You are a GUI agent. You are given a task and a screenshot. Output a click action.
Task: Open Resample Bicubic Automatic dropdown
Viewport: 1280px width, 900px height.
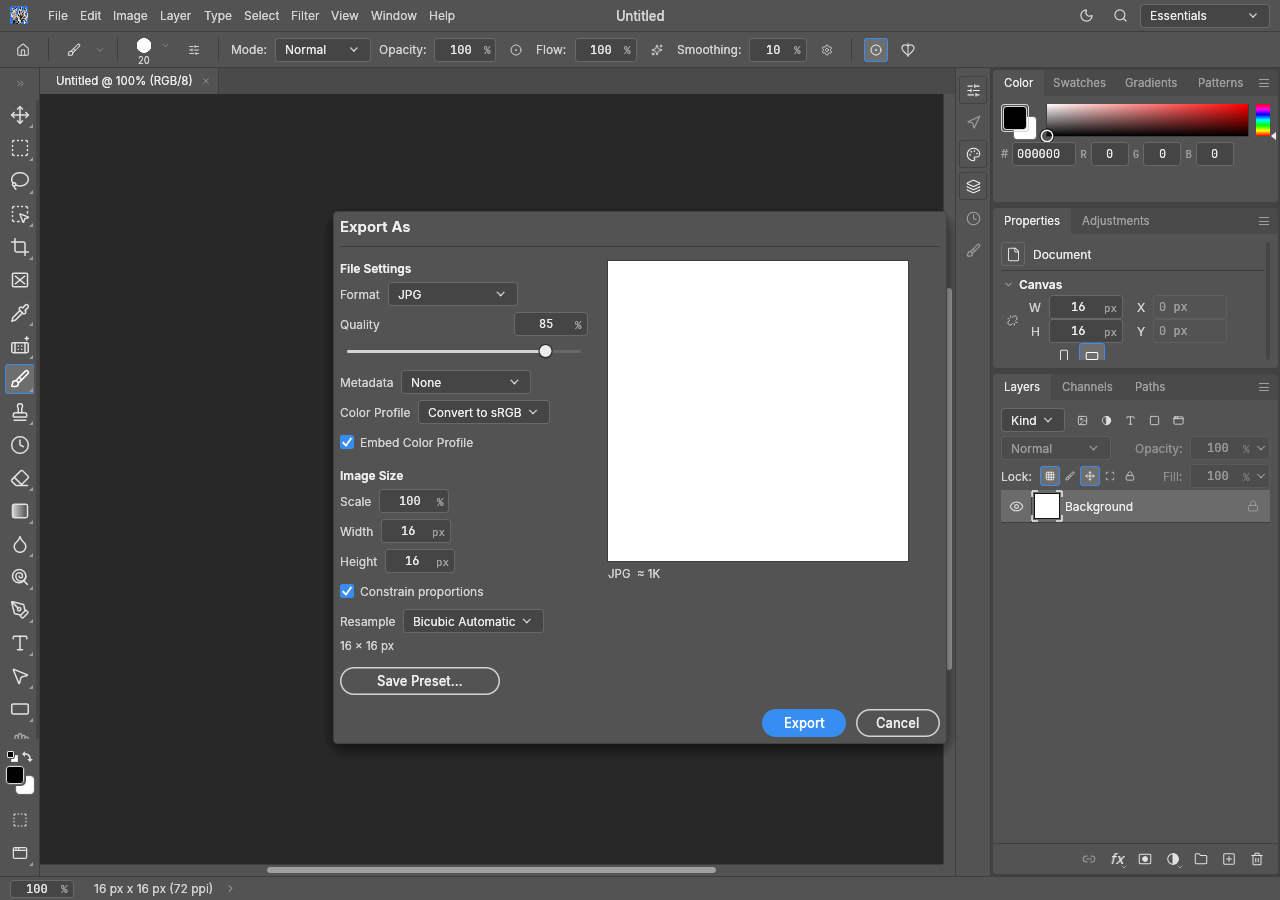pos(473,621)
